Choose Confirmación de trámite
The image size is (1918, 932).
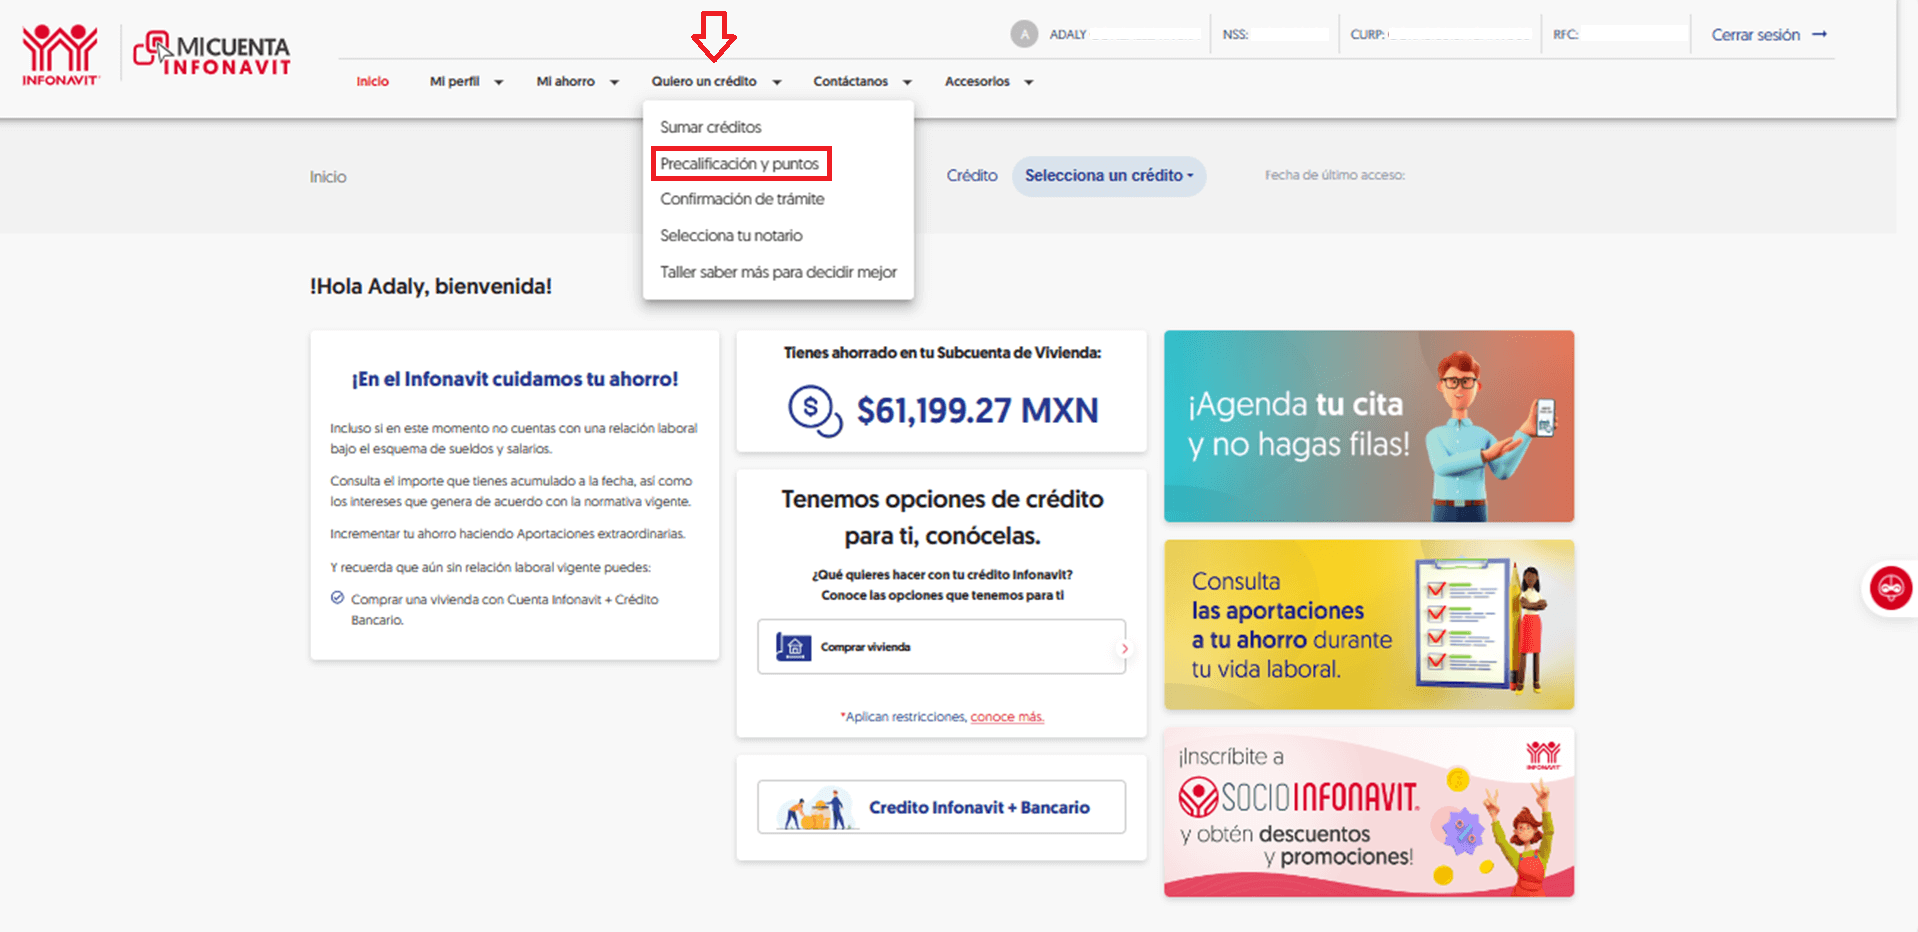pos(742,199)
